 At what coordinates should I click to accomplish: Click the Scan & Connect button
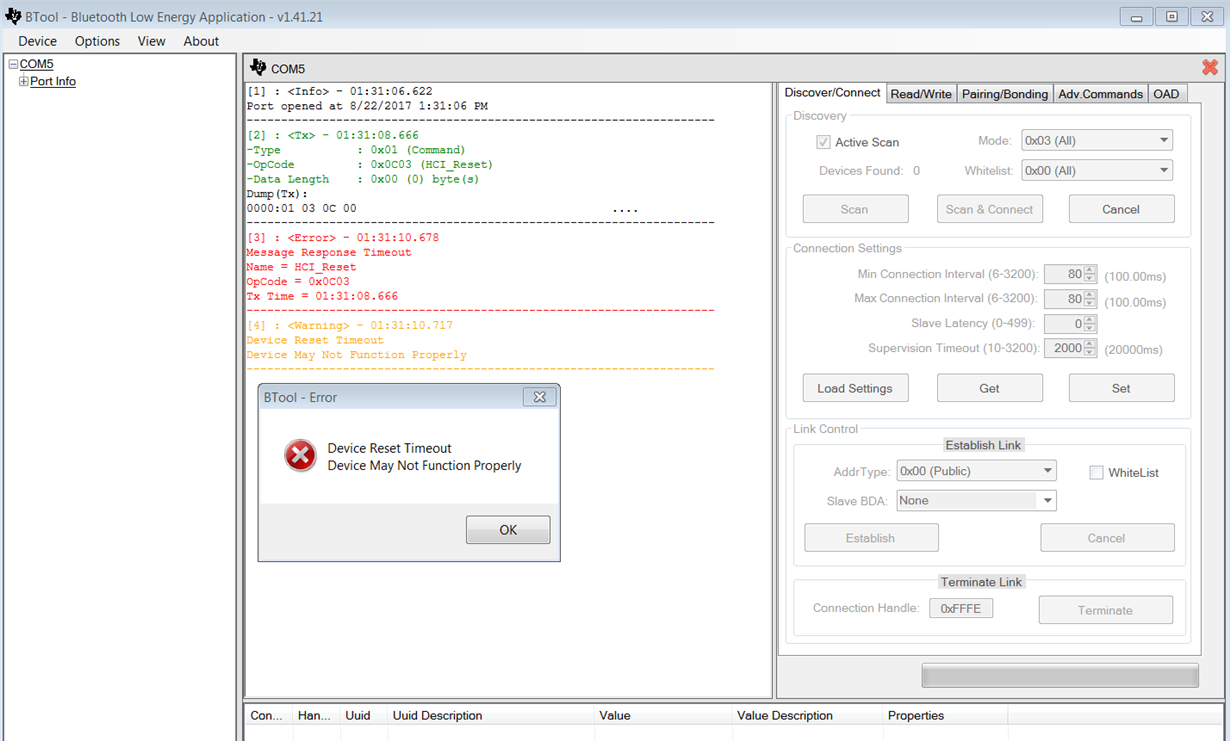[989, 209]
